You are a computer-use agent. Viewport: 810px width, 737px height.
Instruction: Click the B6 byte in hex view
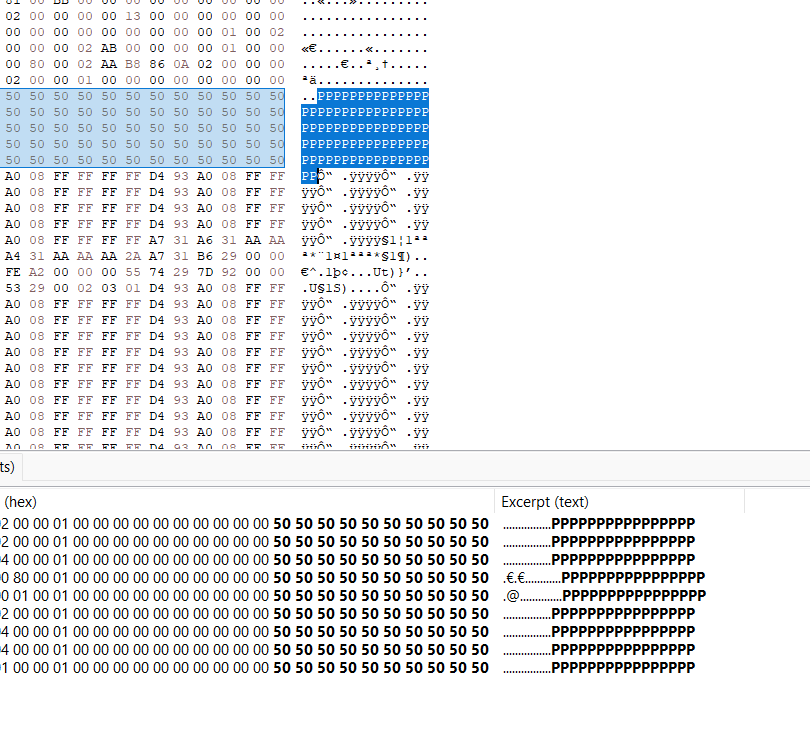[205, 256]
